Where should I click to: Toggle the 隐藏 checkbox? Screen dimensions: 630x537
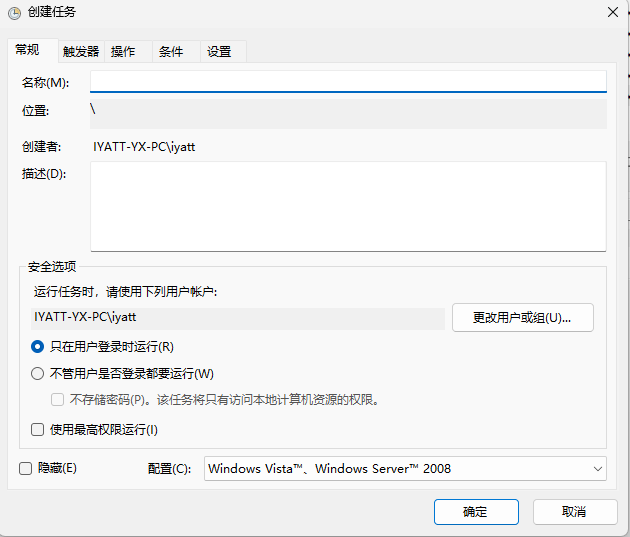26,468
